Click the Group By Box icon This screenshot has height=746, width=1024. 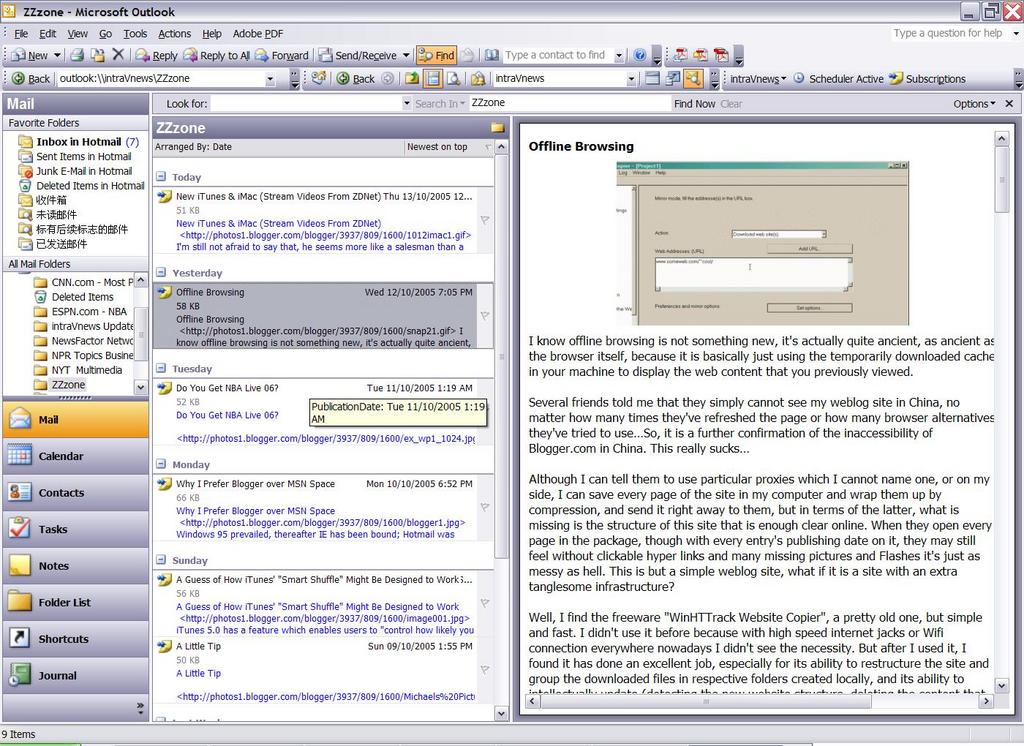point(652,78)
